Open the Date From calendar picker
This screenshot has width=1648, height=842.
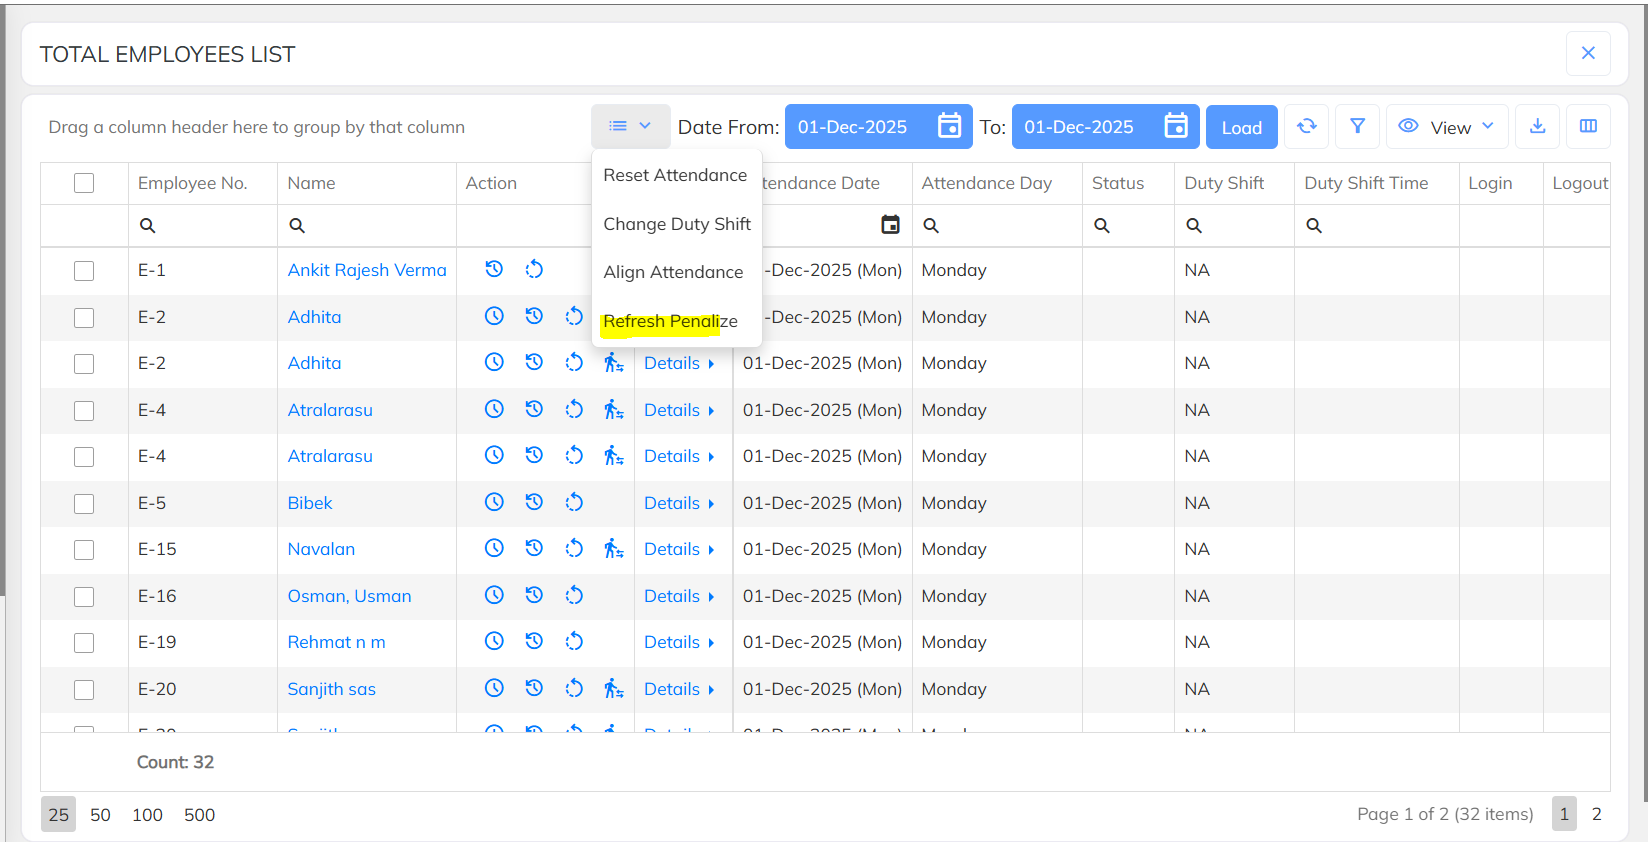pyautogui.click(x=949, y=127)
